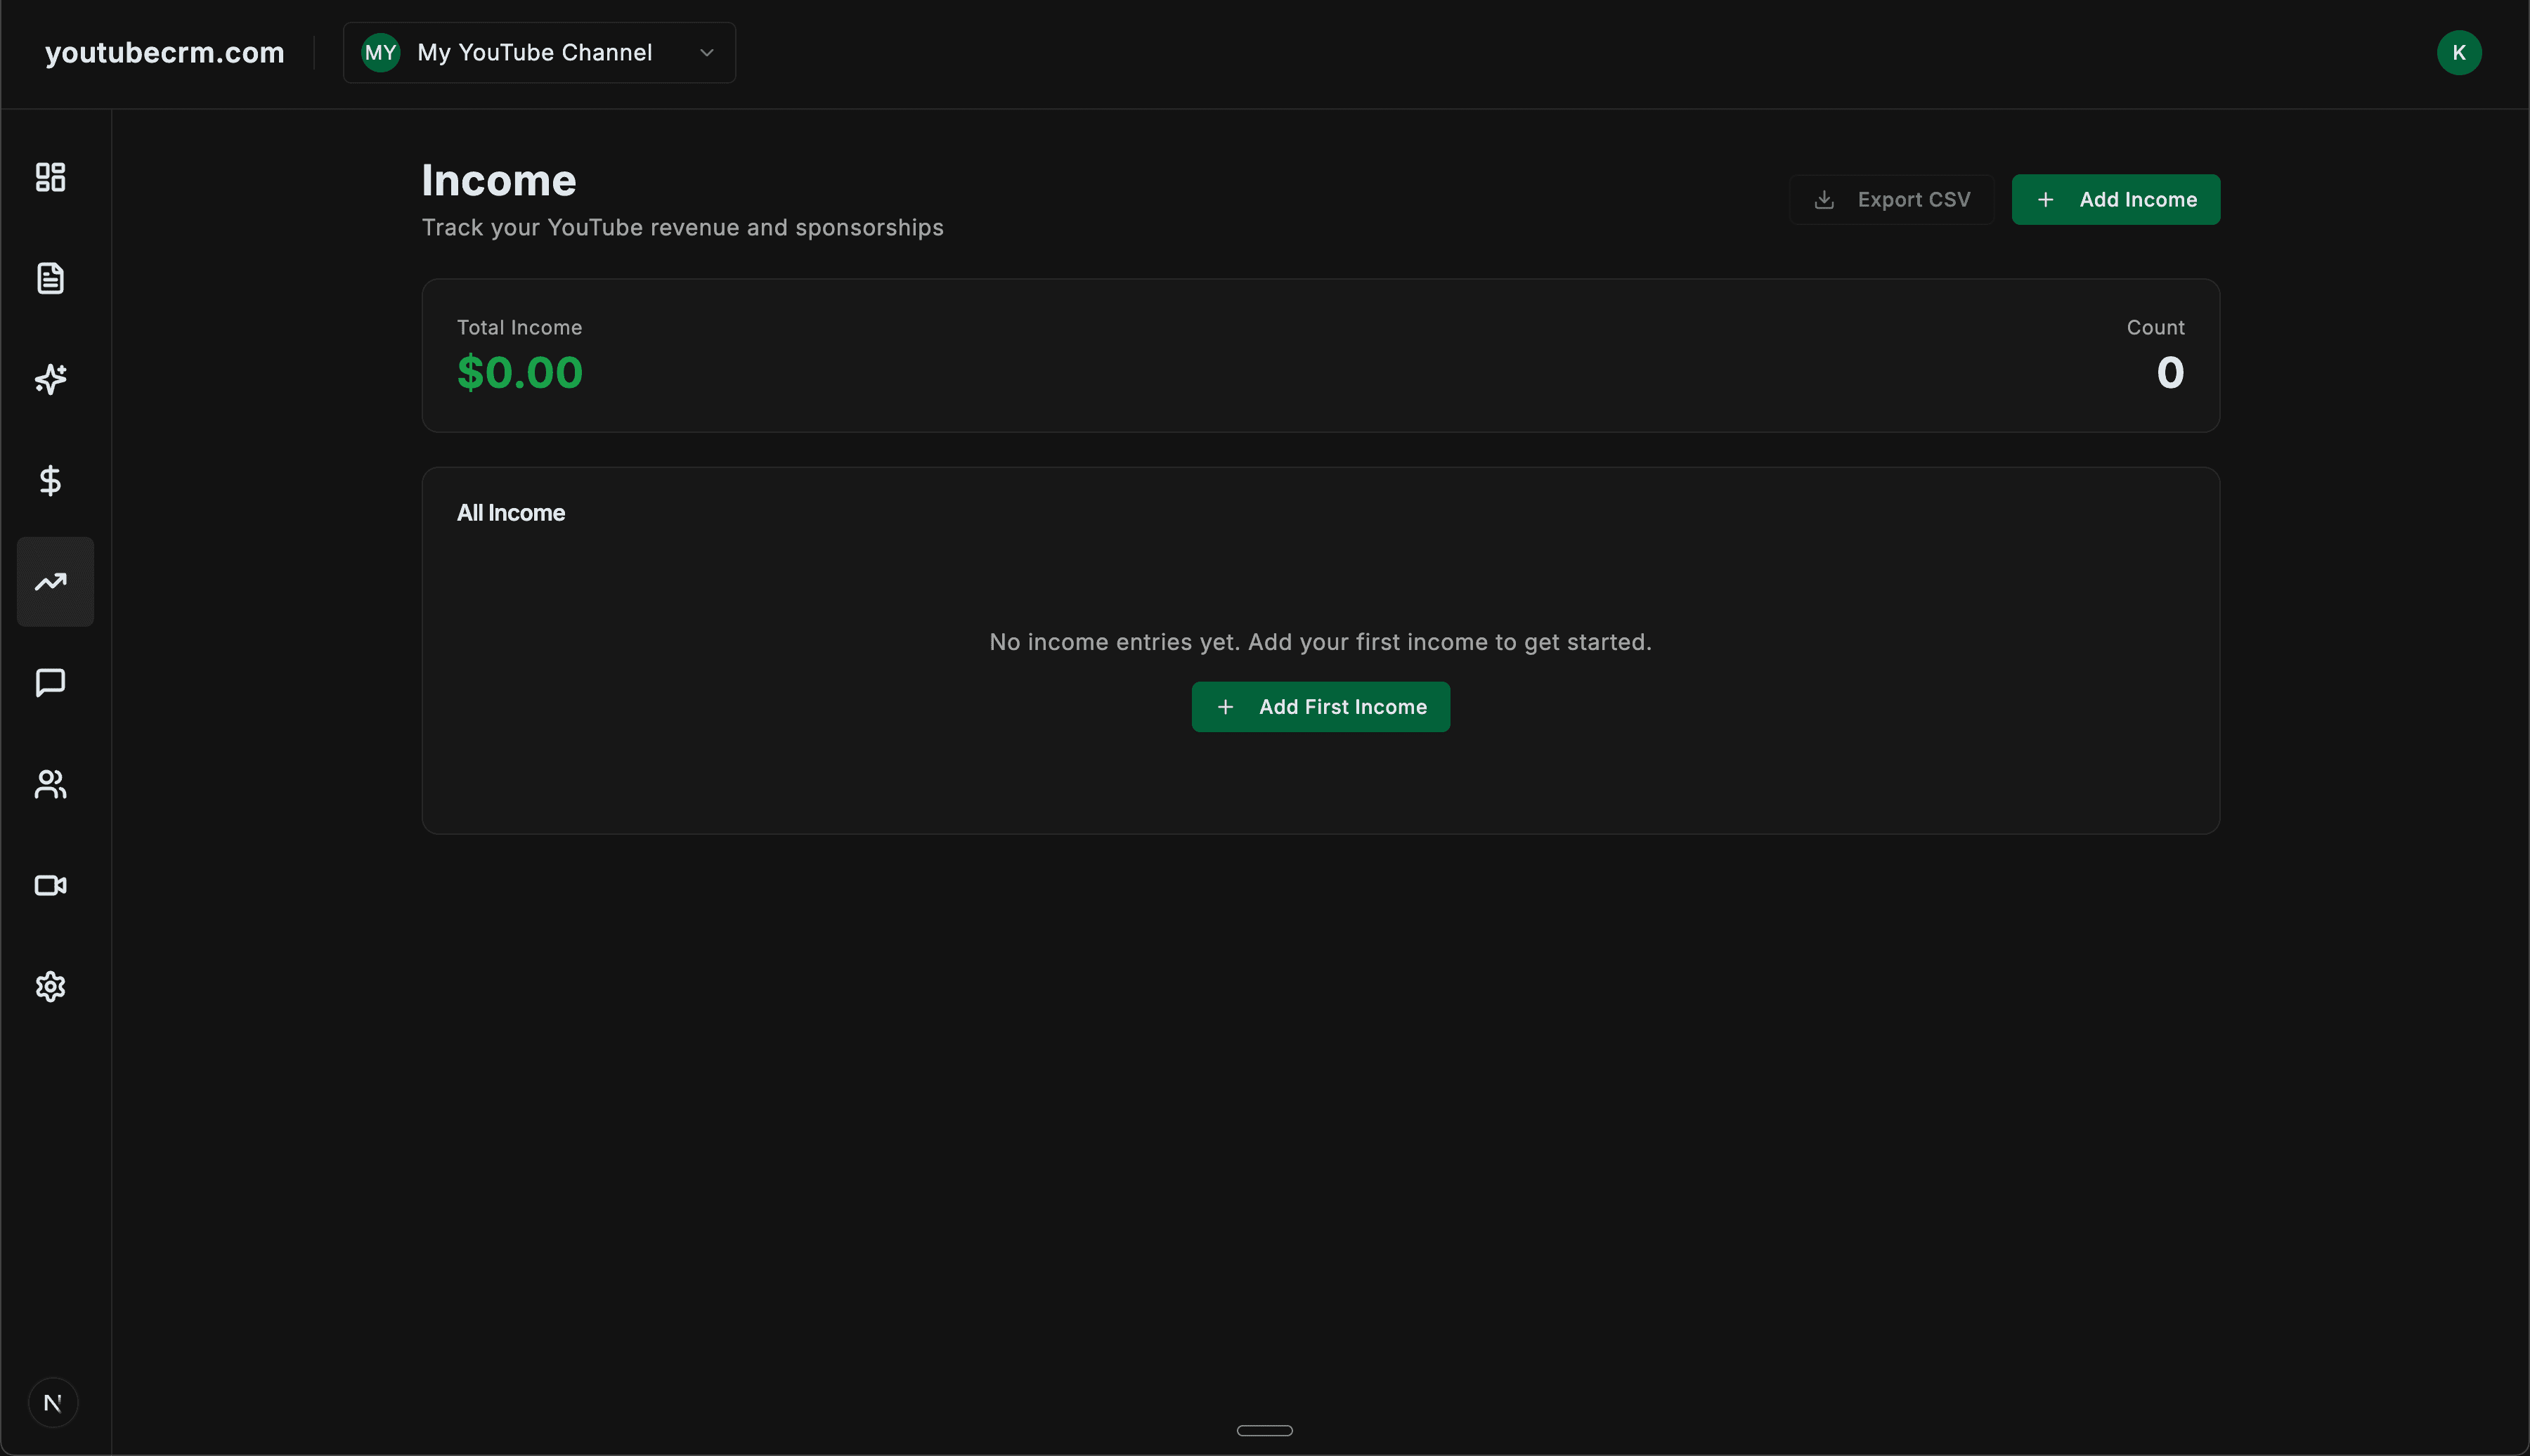The width and height of the screenshot is (2530, 1456).
Task: Select the AI sparkles icon in sidebar
Action: (50, 379)
